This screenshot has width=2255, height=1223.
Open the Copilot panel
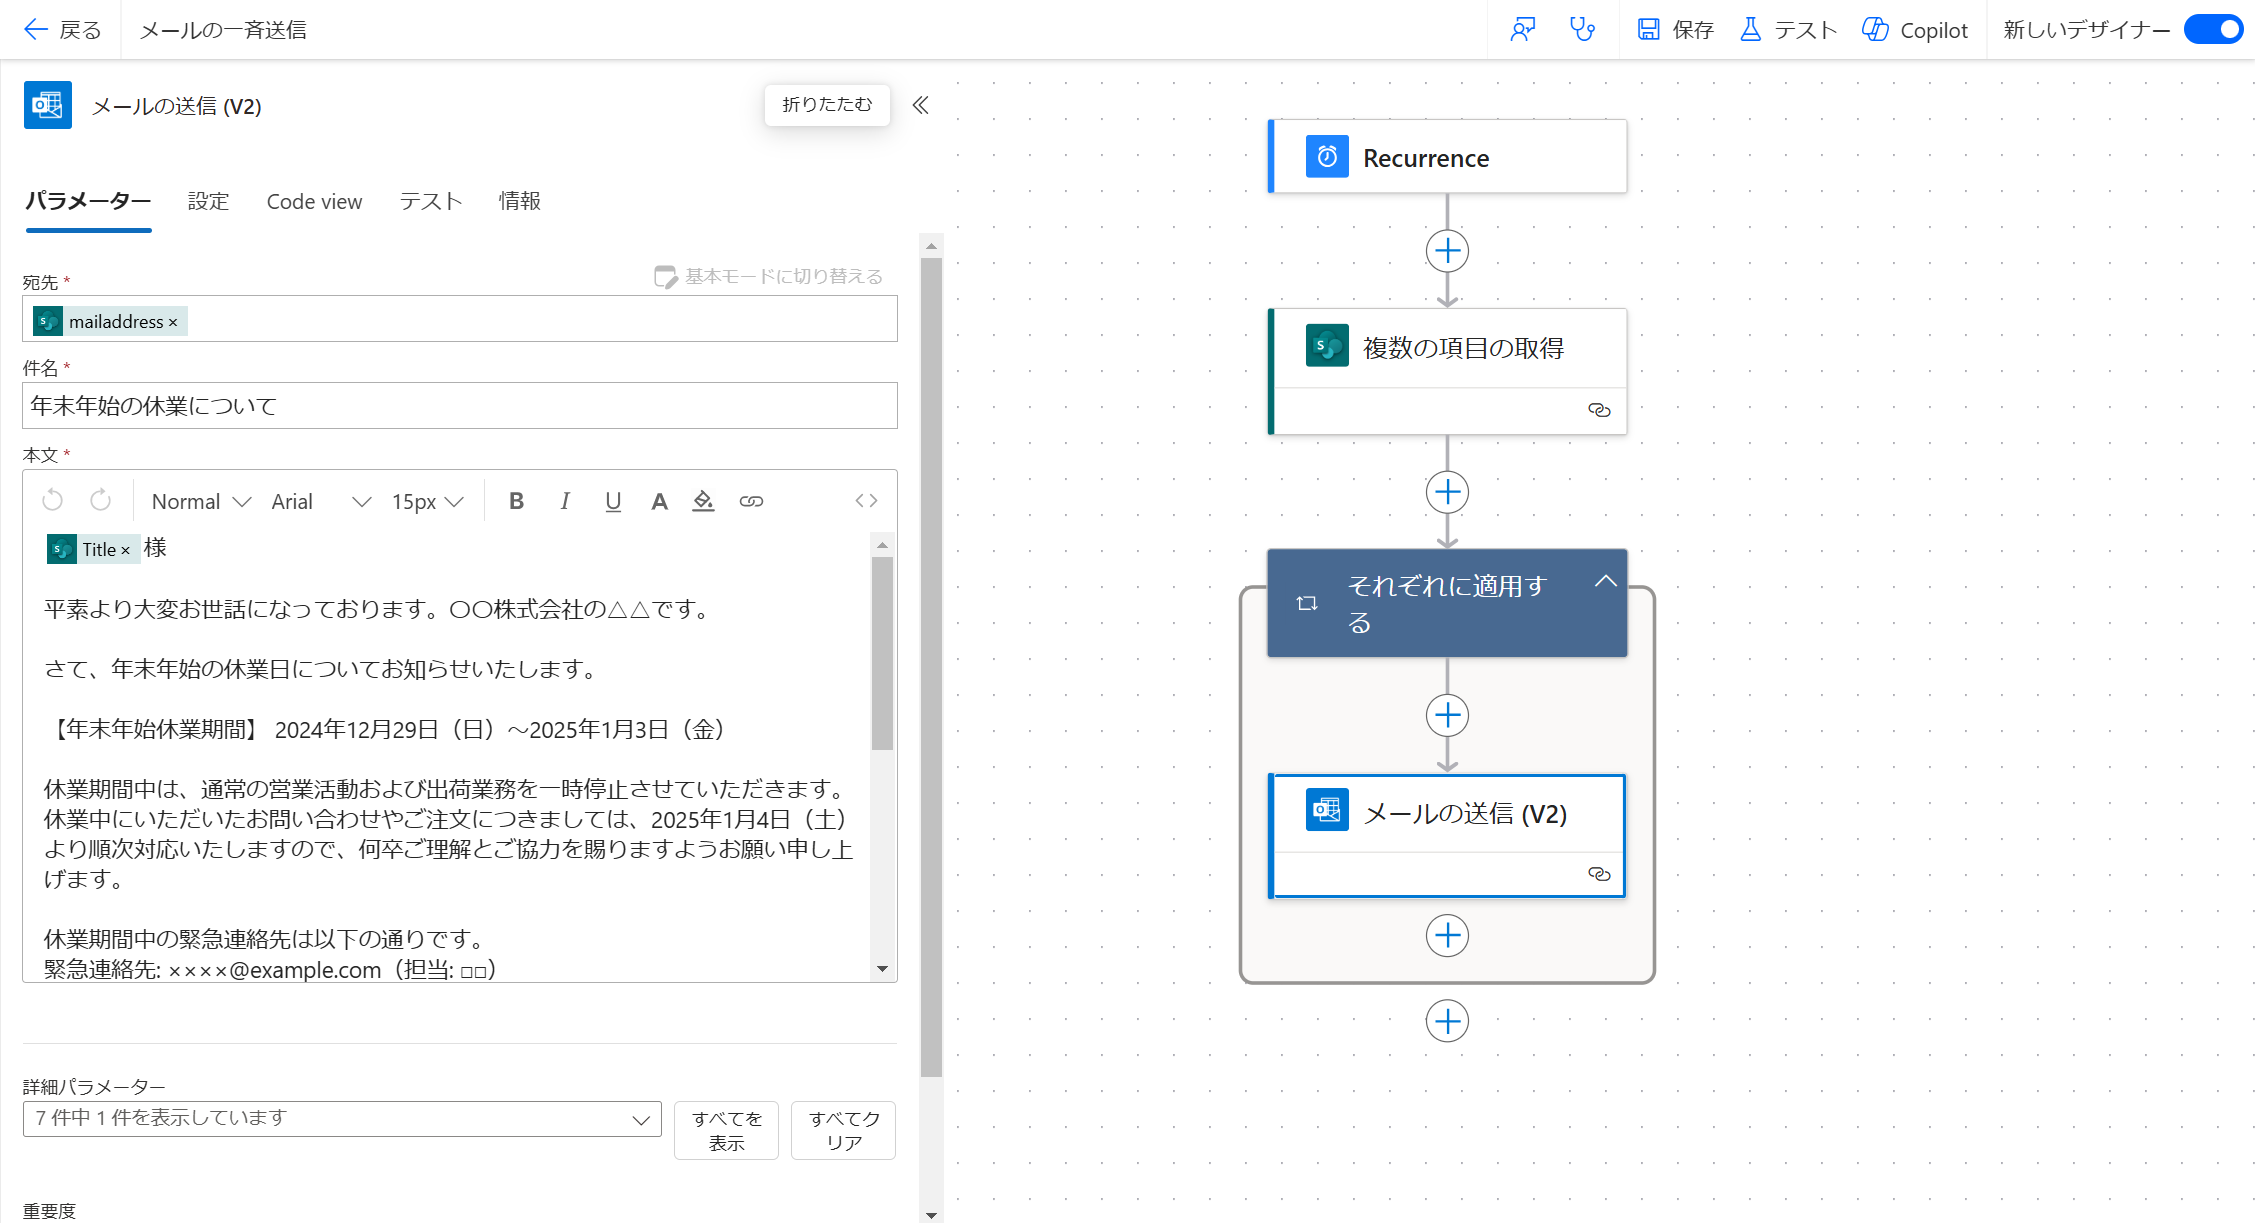point(1914,30)
